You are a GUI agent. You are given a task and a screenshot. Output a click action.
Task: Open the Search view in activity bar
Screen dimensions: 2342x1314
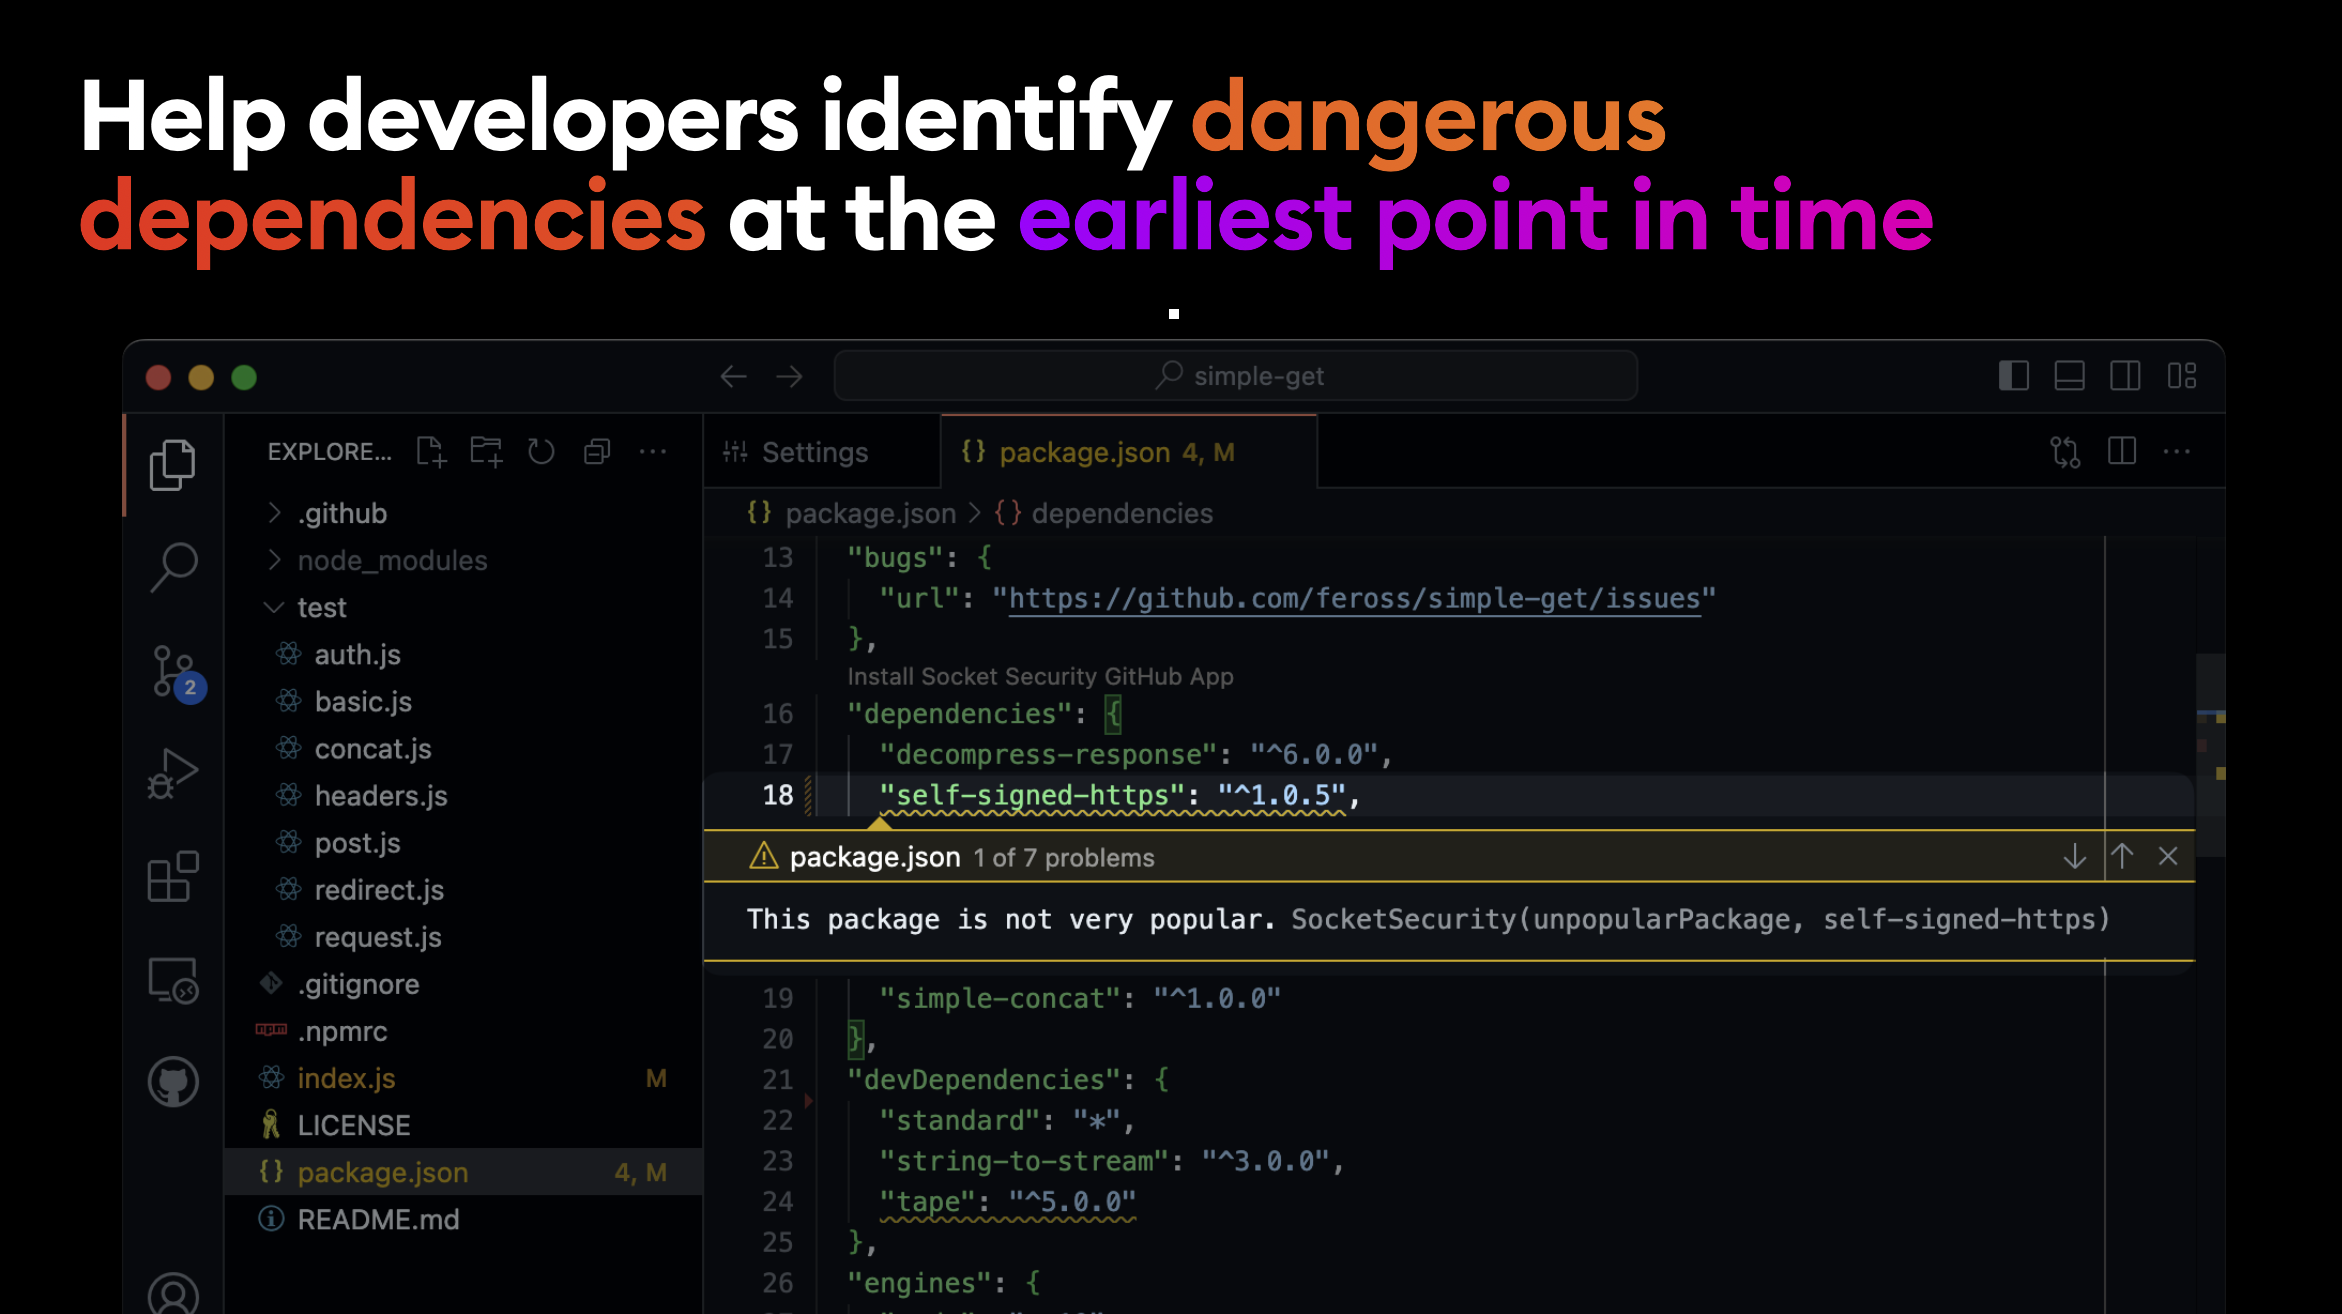pos(173,567)
